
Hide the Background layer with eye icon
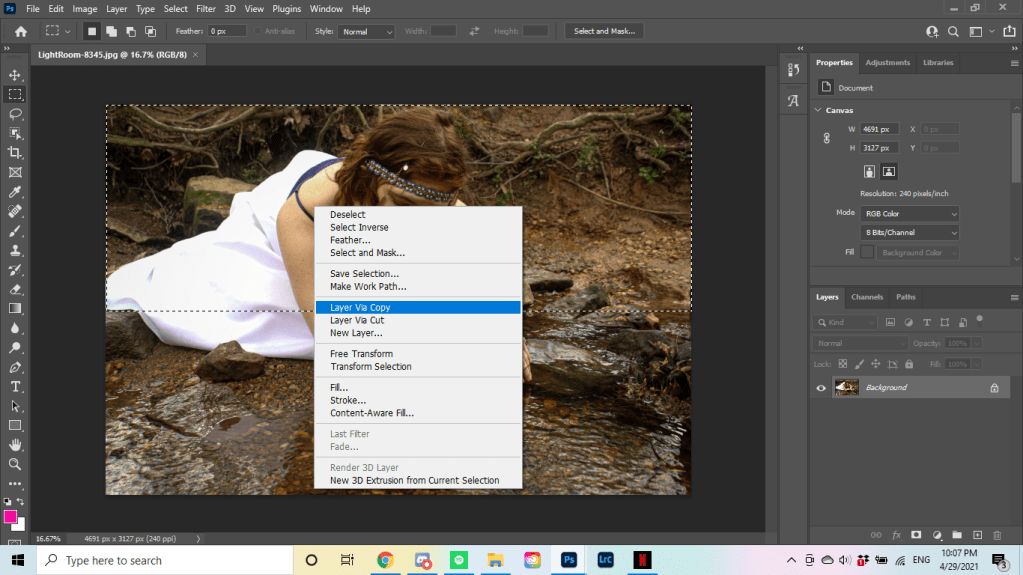821,388
